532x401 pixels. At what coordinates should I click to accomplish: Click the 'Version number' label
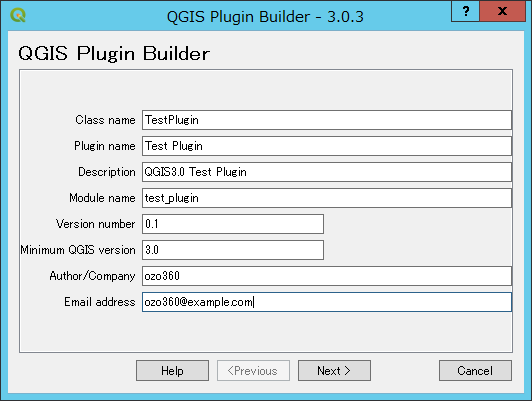95,224
